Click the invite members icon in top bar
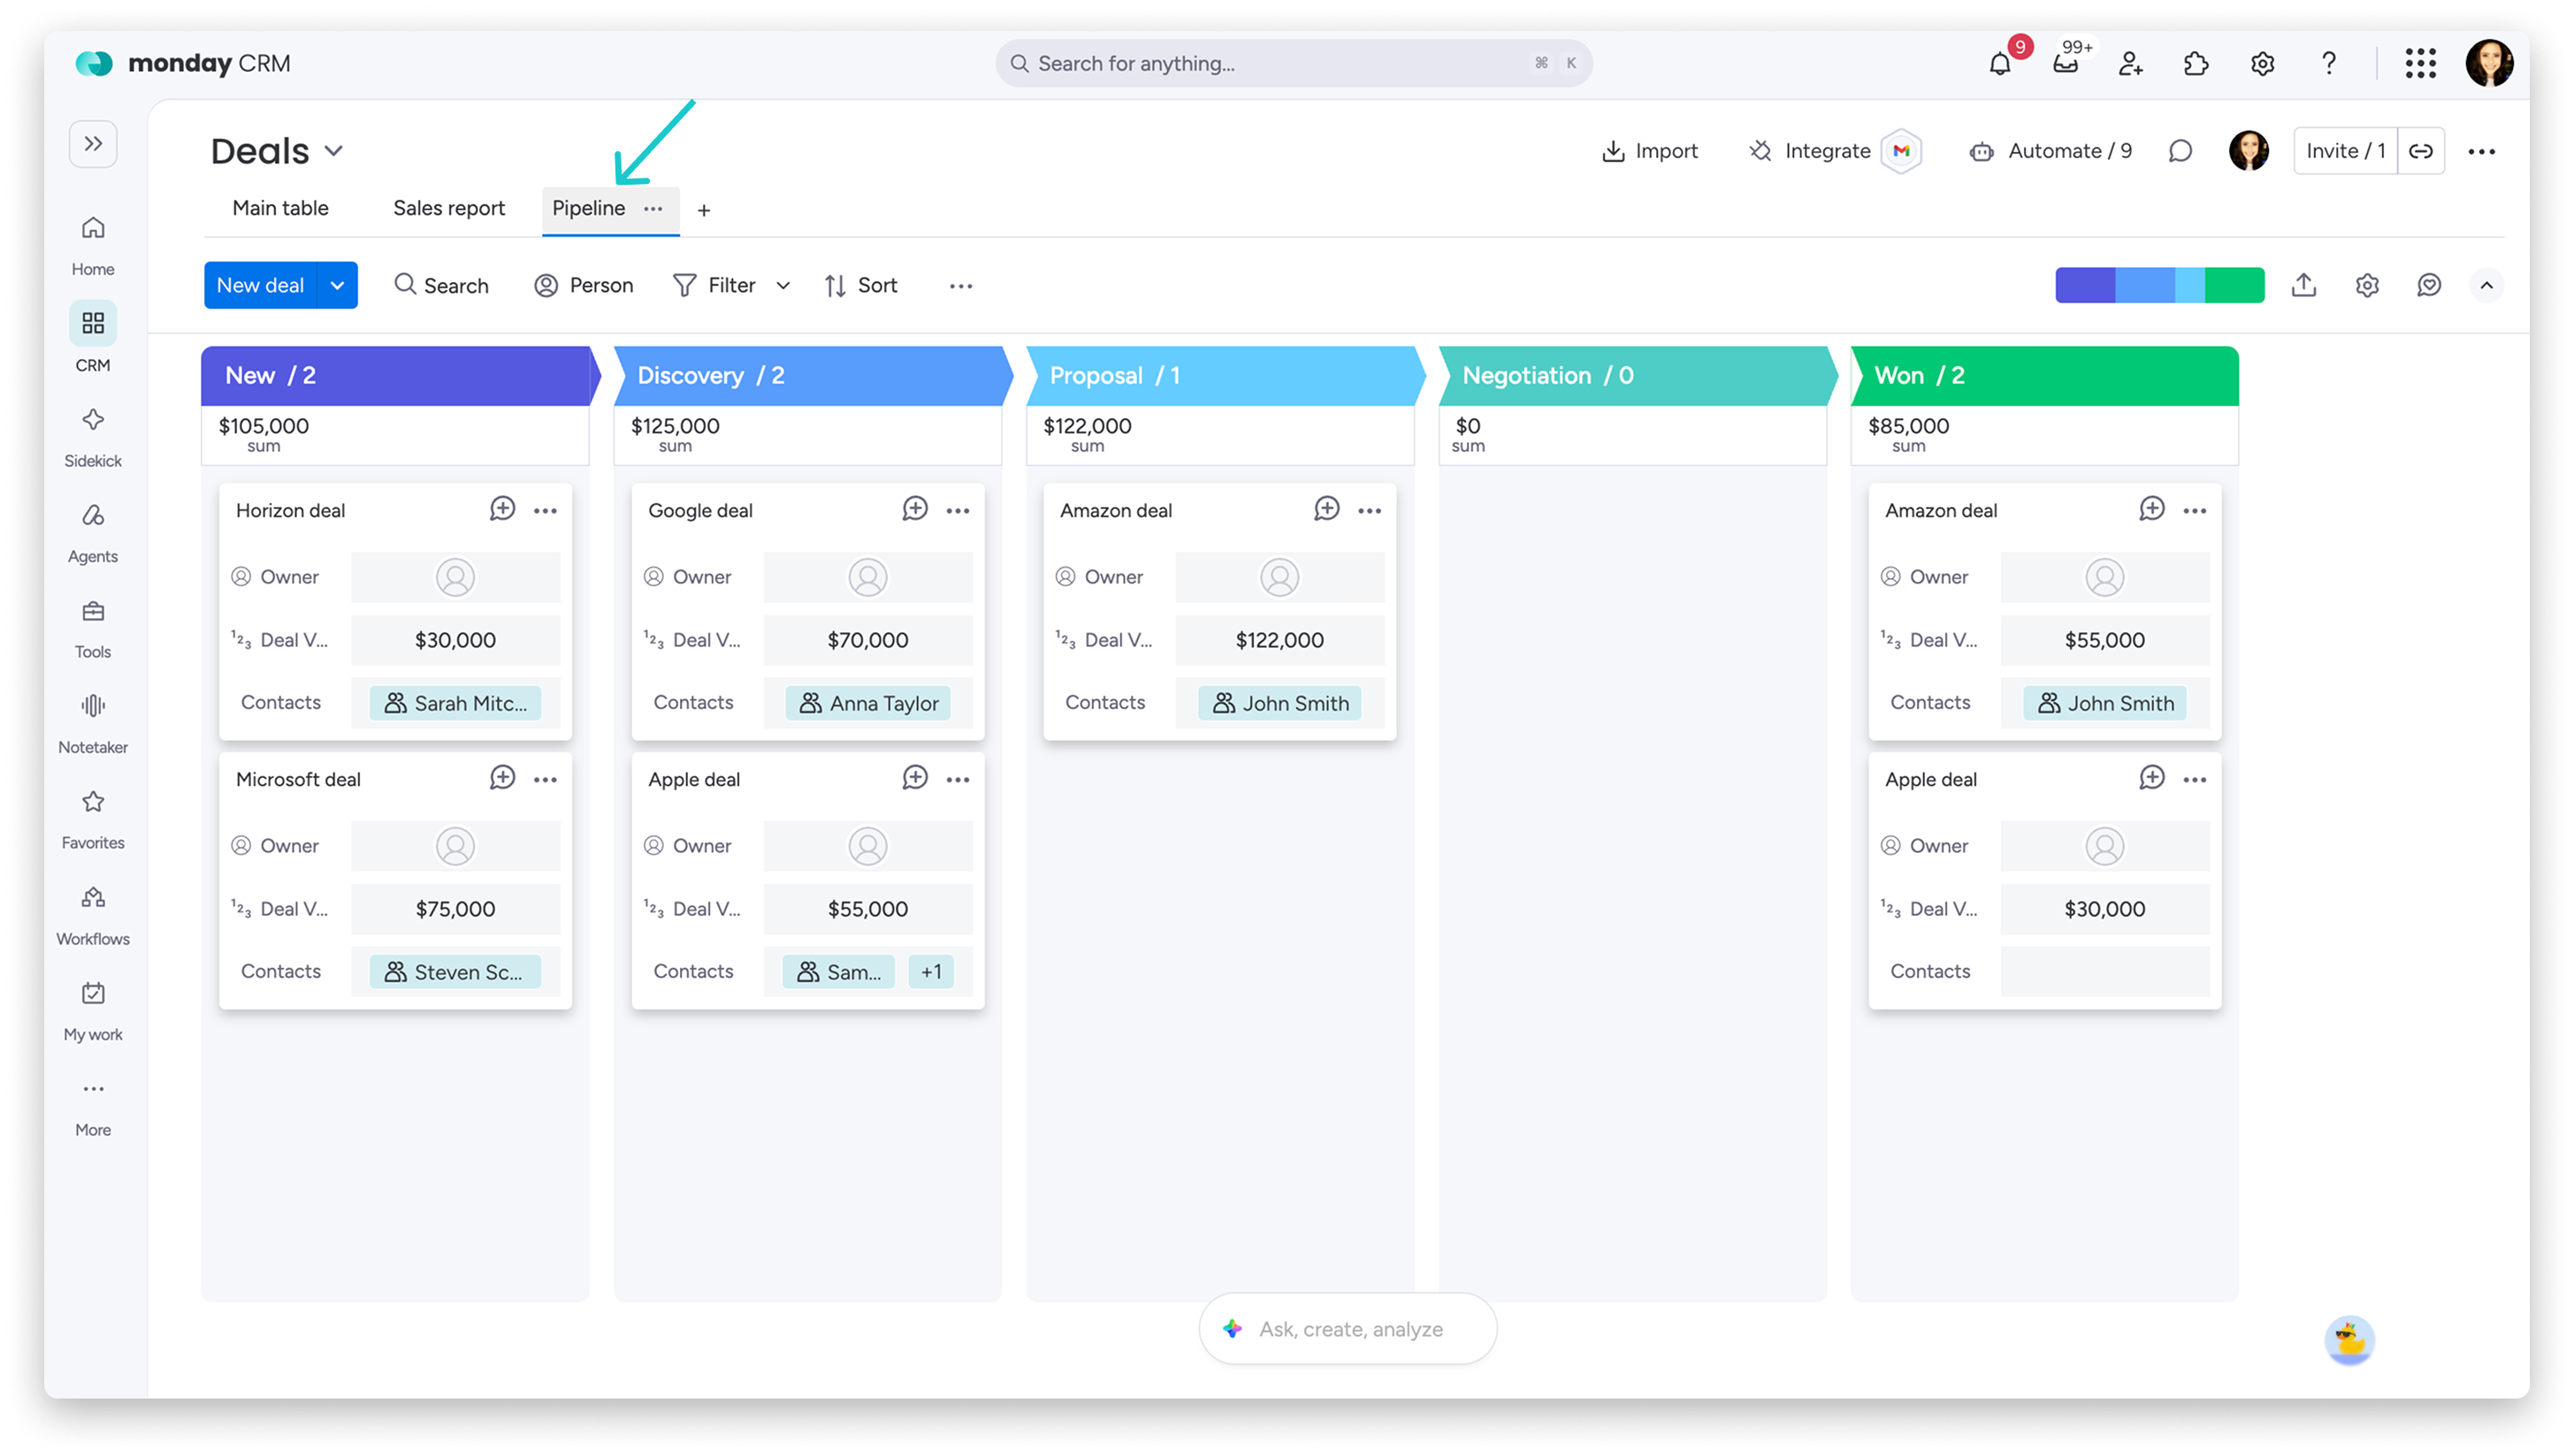The width and height of the screenshot is (2574, 1456). [x=2131, y=64]
